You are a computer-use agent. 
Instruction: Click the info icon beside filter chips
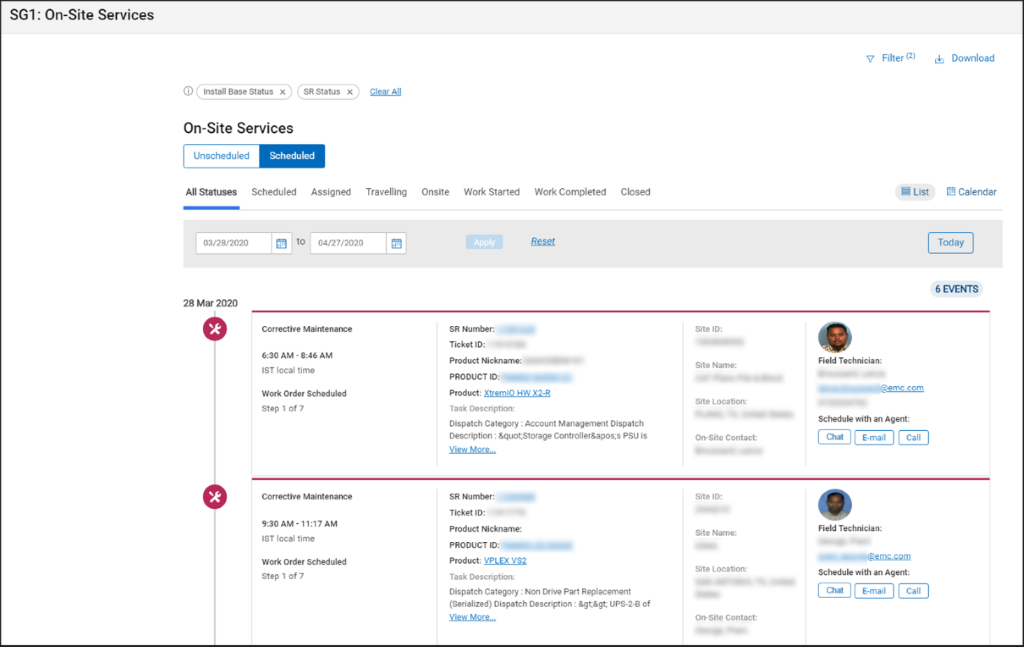[x=187, y=90]
